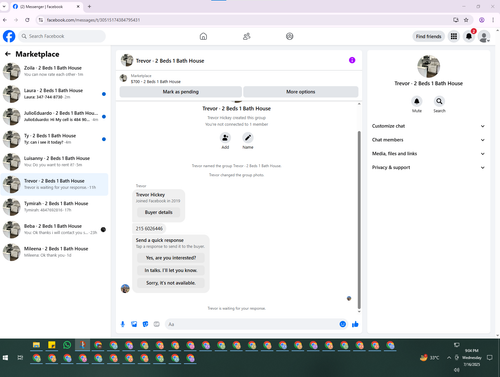500x377 pixels.
Task: Open Ty - 2 Beds 1 Bath House chat
Action: [x=55, y=139]
